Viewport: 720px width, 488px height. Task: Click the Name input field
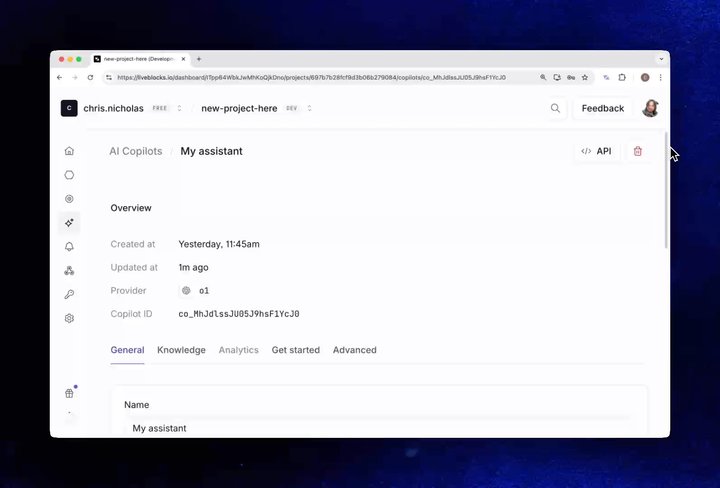click(379, 428)
